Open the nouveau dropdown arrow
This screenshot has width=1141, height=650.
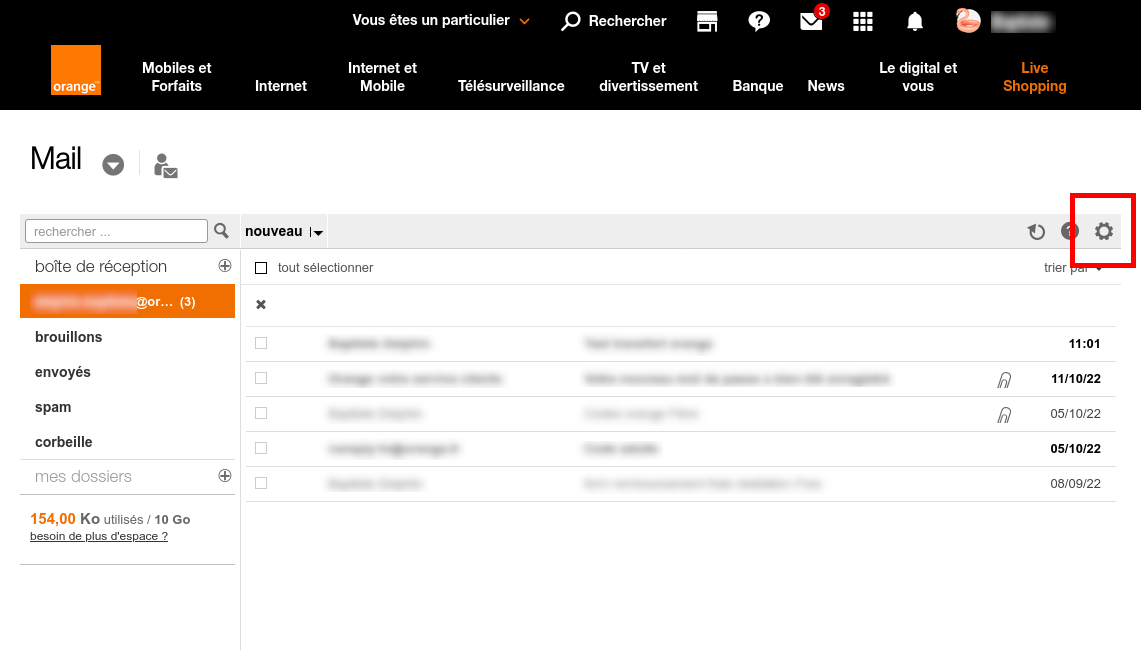point(317,232)
